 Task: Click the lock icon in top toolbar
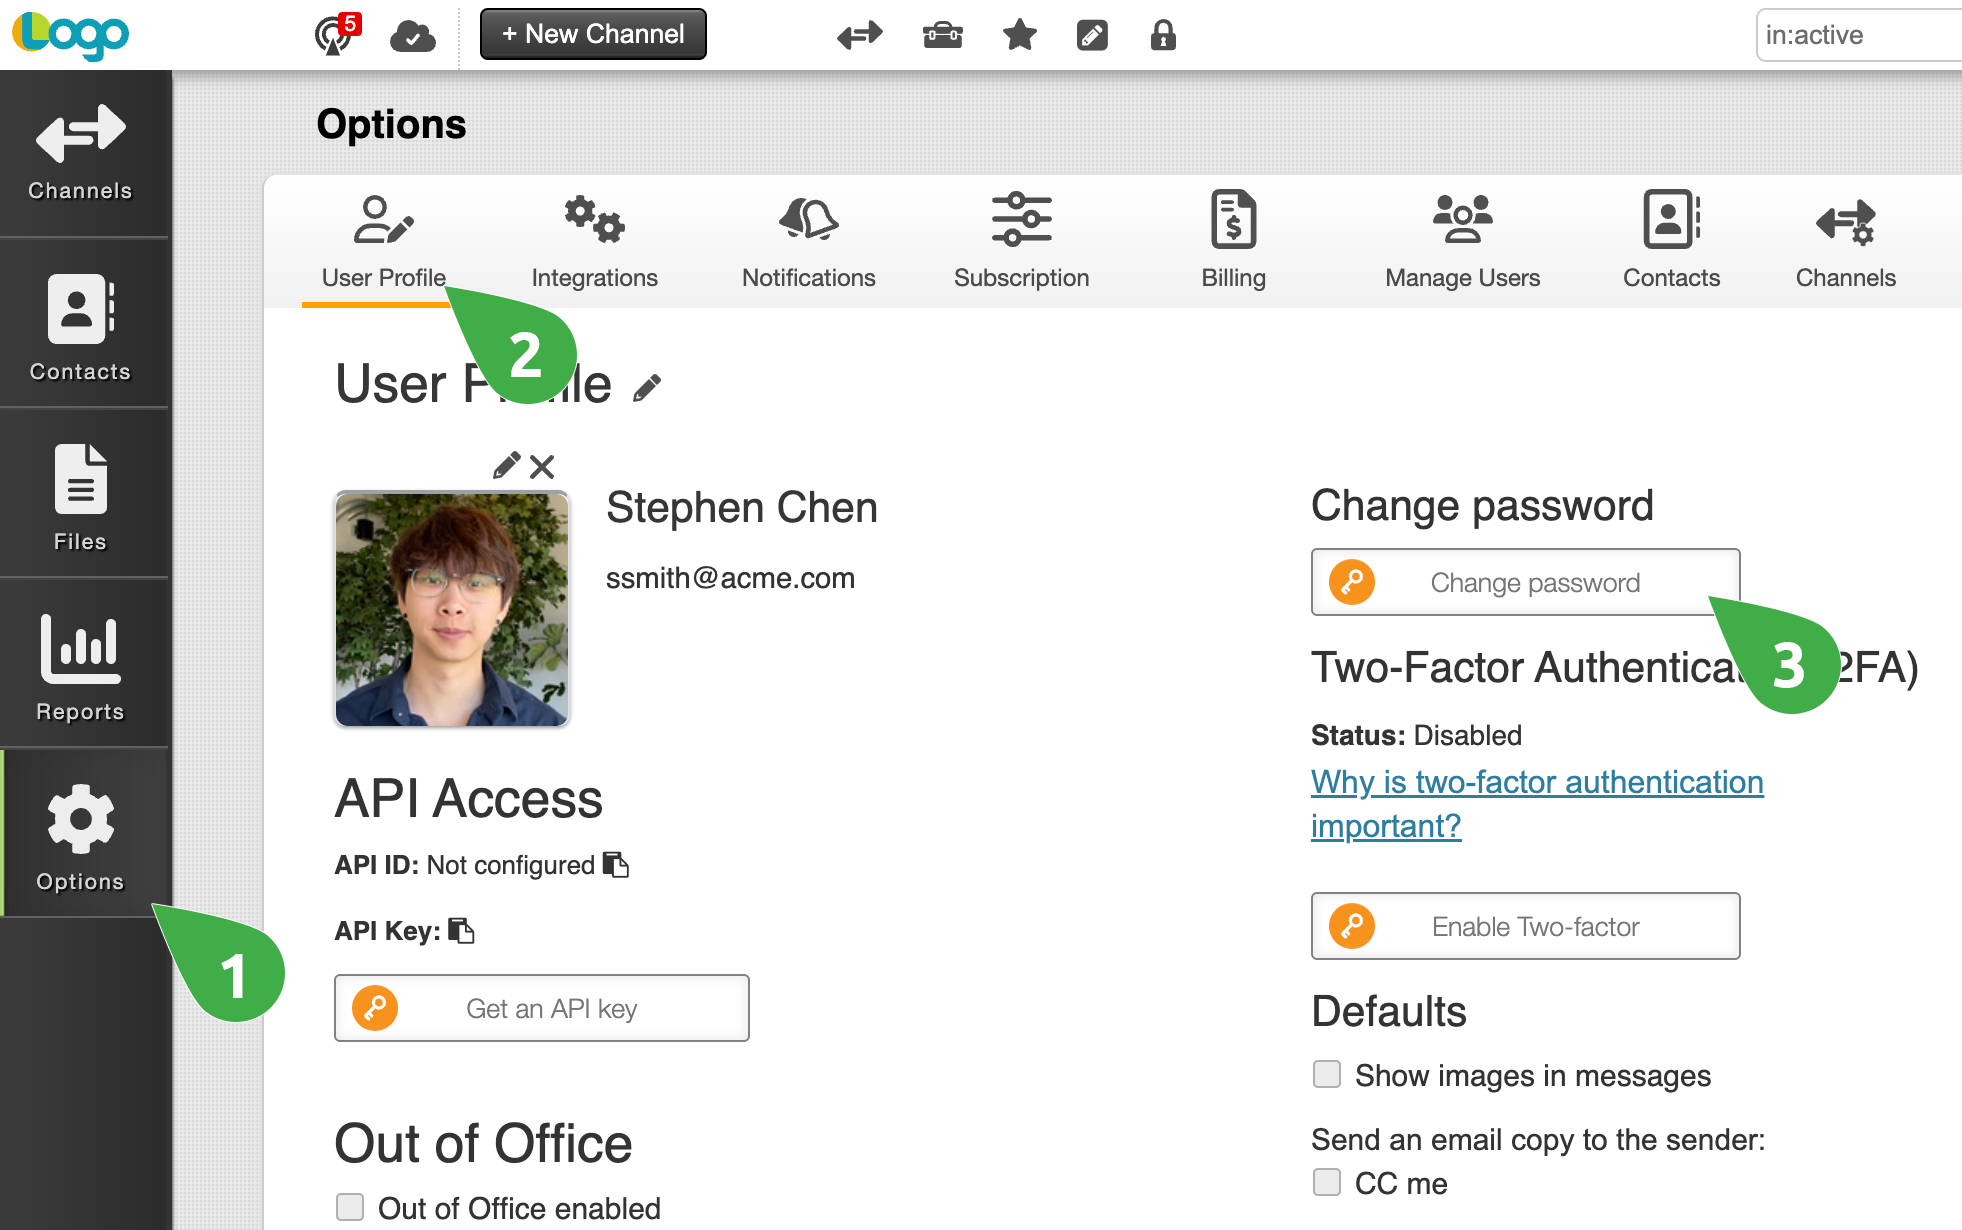[1162, 35]
